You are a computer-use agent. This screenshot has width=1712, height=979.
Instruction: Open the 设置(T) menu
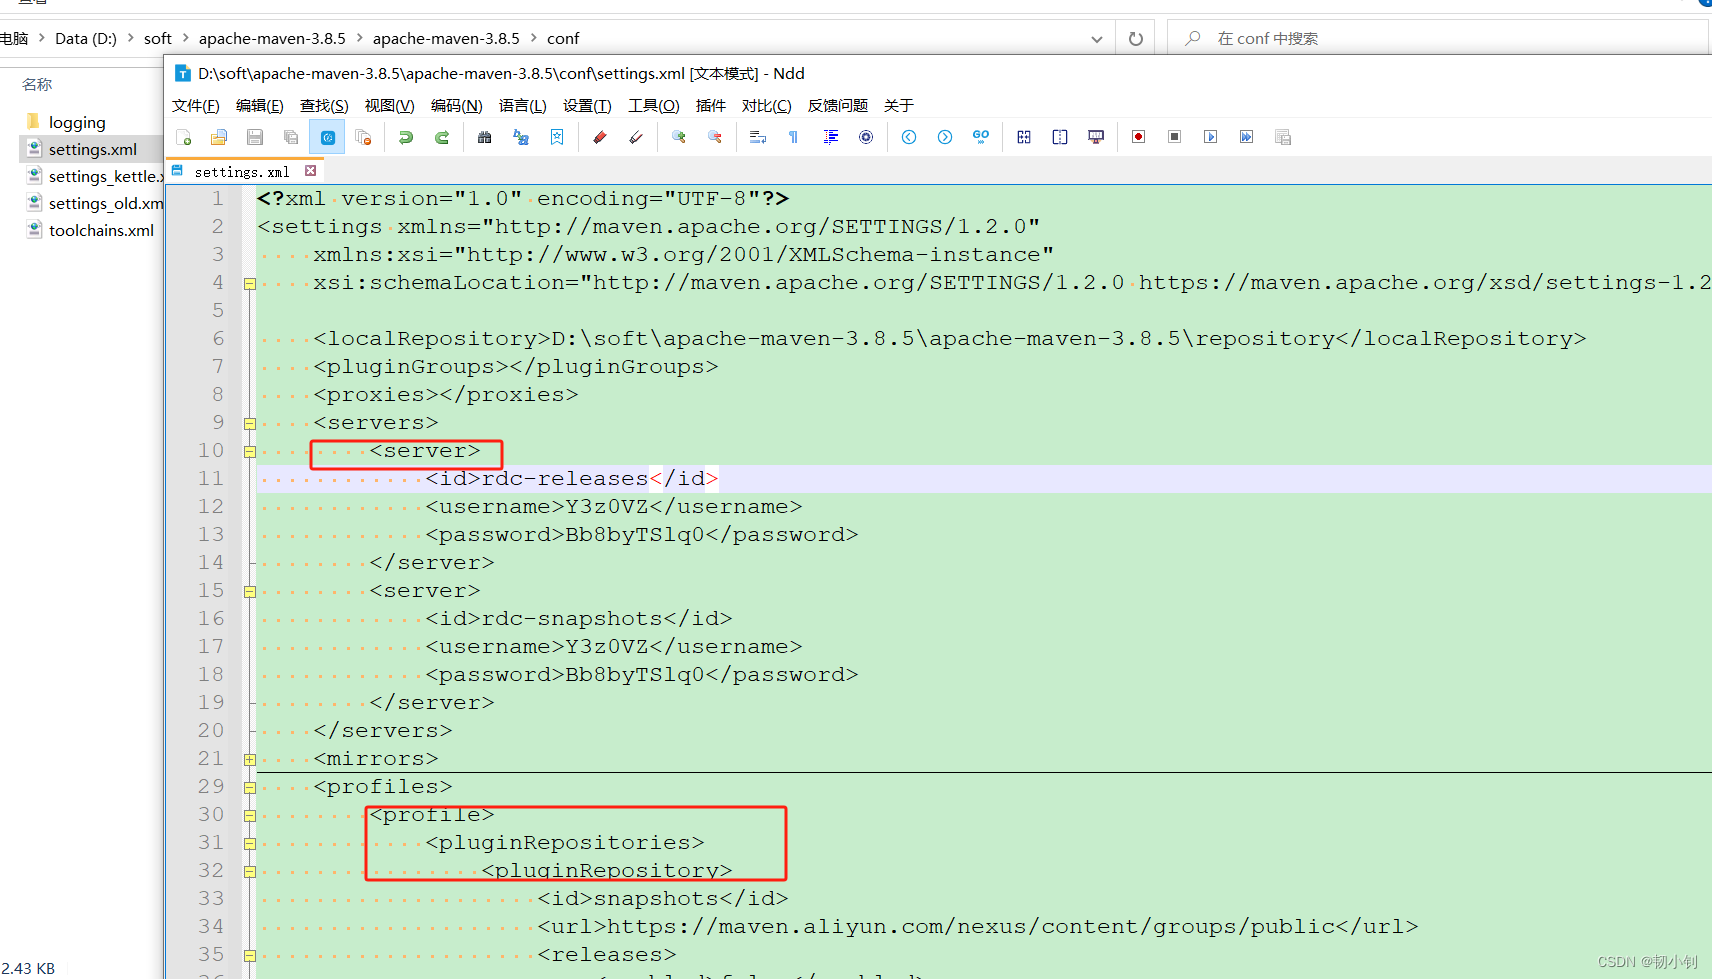coord(587,106)
